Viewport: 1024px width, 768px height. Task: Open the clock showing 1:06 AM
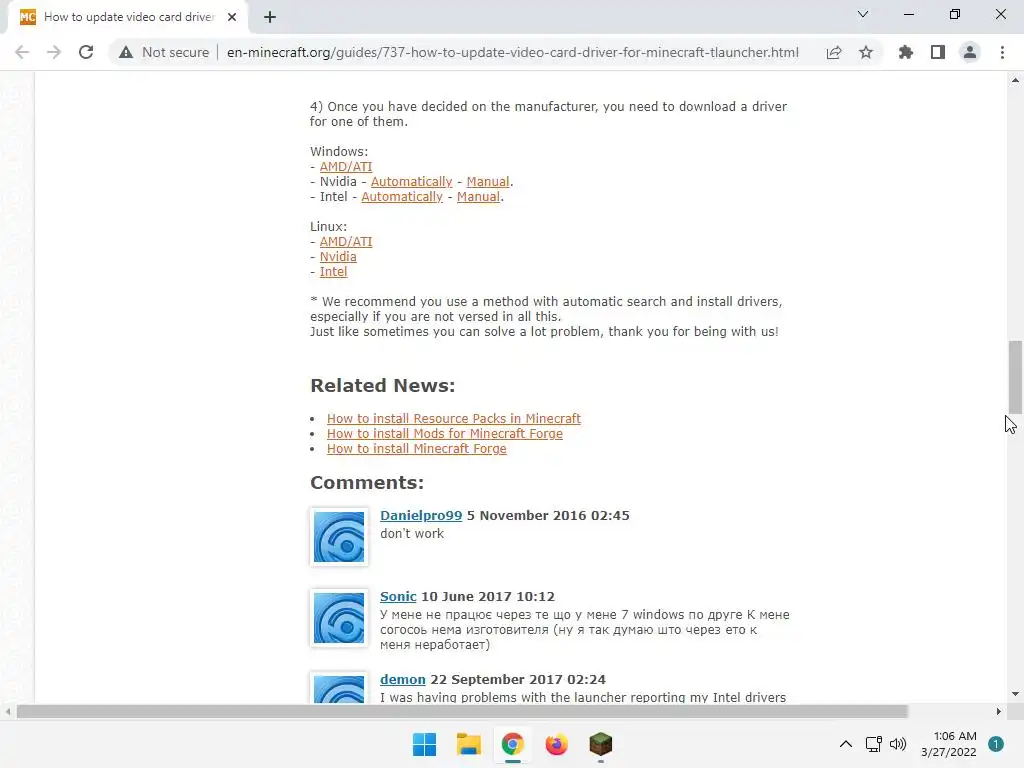(949, 744)
